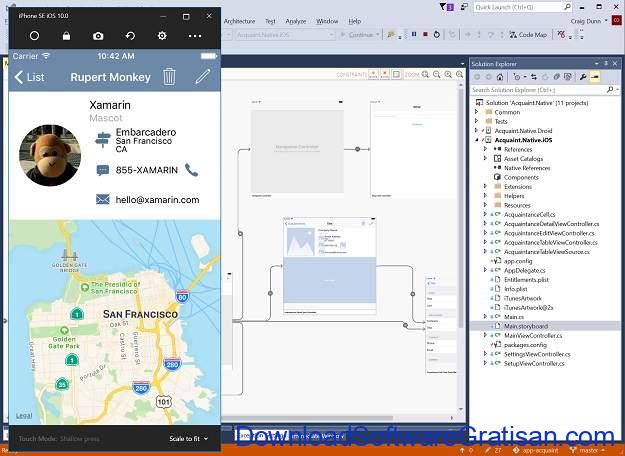Click the Quick Launch search field
625x456 pixels.
[x=523, y=7]
